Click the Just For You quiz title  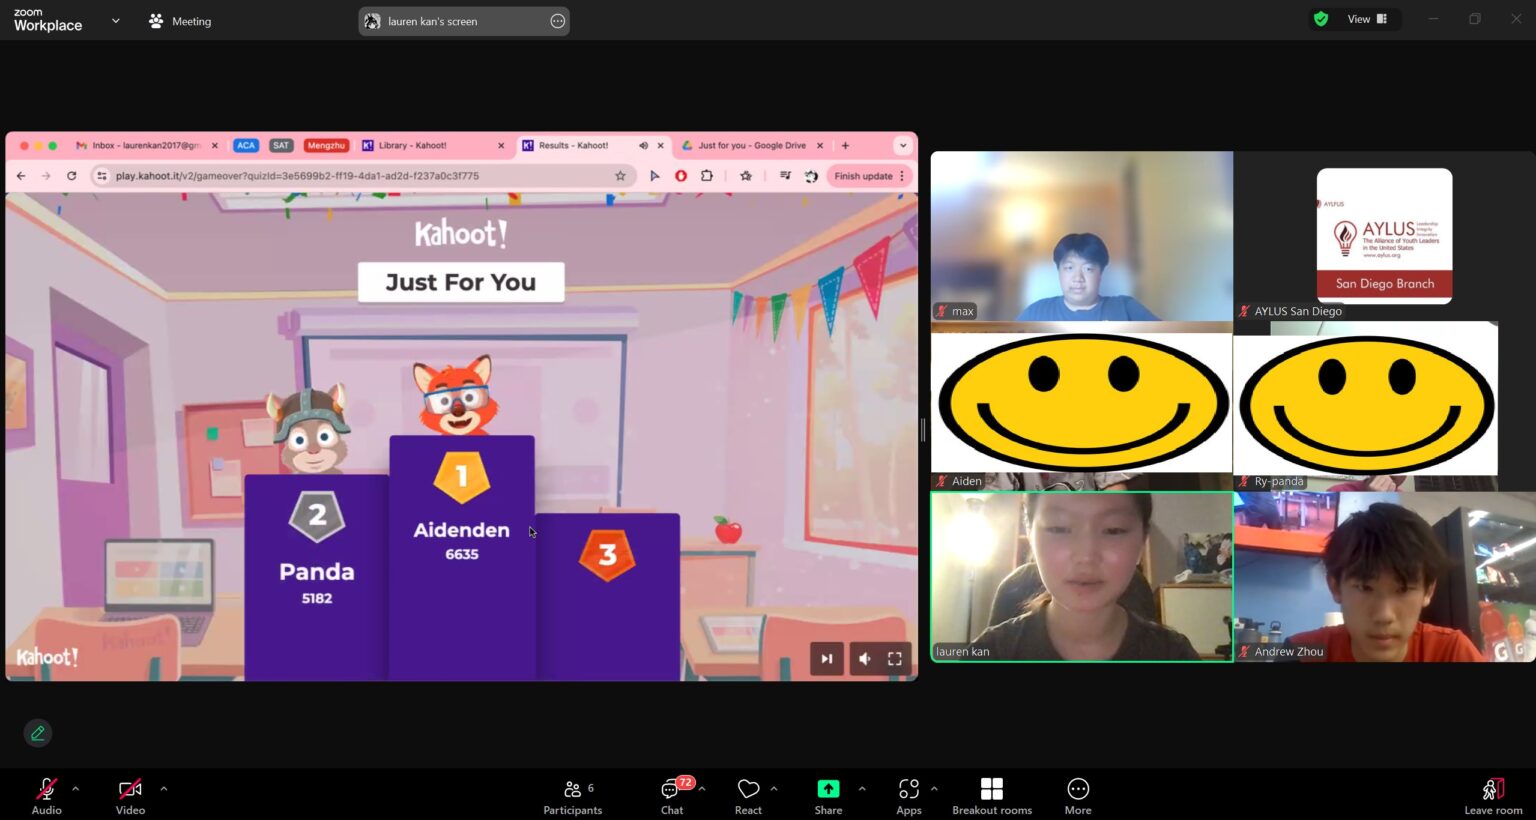point(461,282)
